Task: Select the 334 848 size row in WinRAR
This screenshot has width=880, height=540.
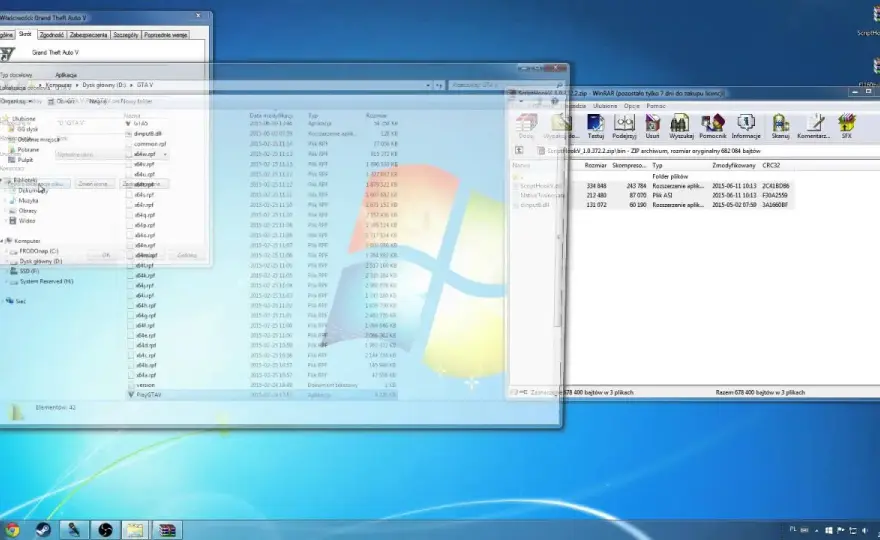Action: point(651,186)
